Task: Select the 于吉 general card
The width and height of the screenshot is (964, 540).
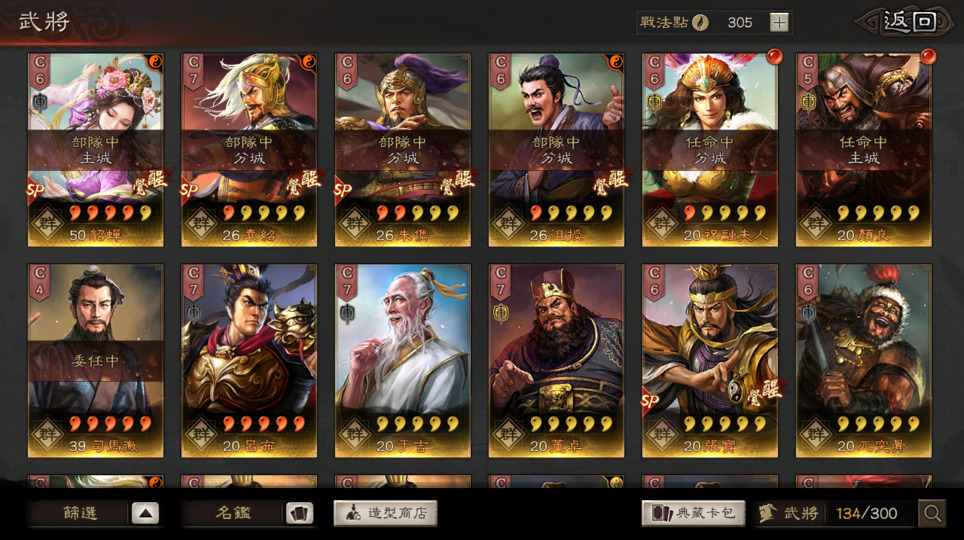Action: coord(403,360)
